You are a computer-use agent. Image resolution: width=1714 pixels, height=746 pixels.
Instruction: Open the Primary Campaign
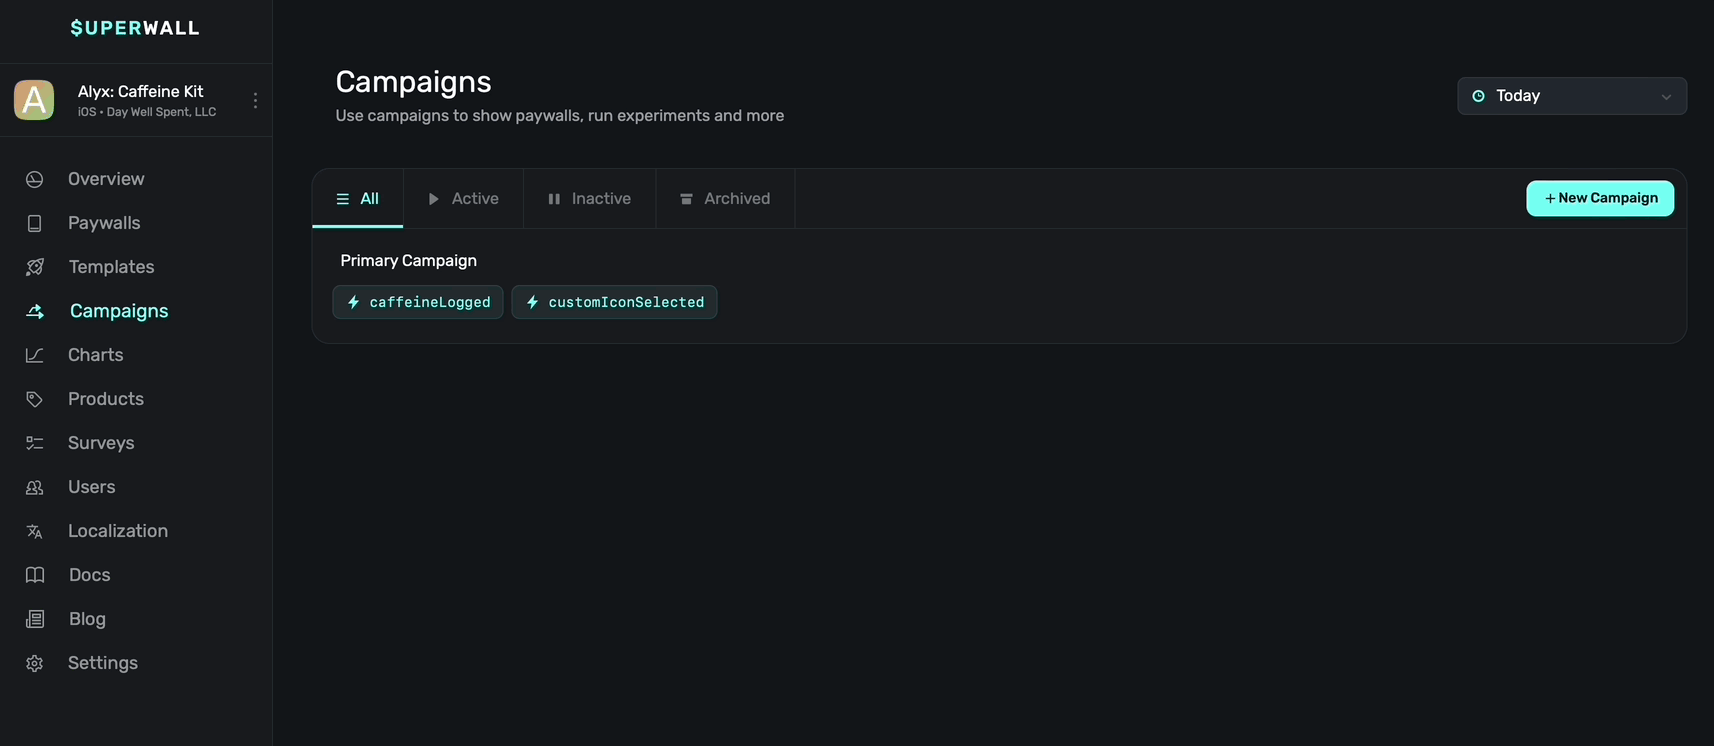[x=408, y=261]
